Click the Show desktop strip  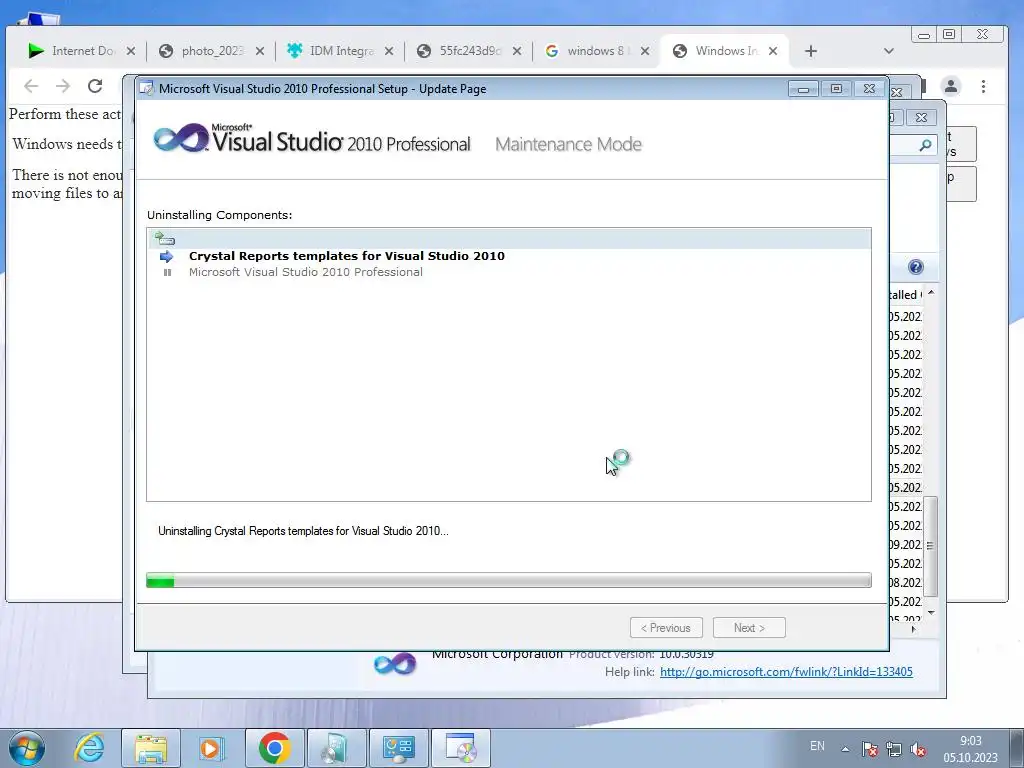(1016, 748)
